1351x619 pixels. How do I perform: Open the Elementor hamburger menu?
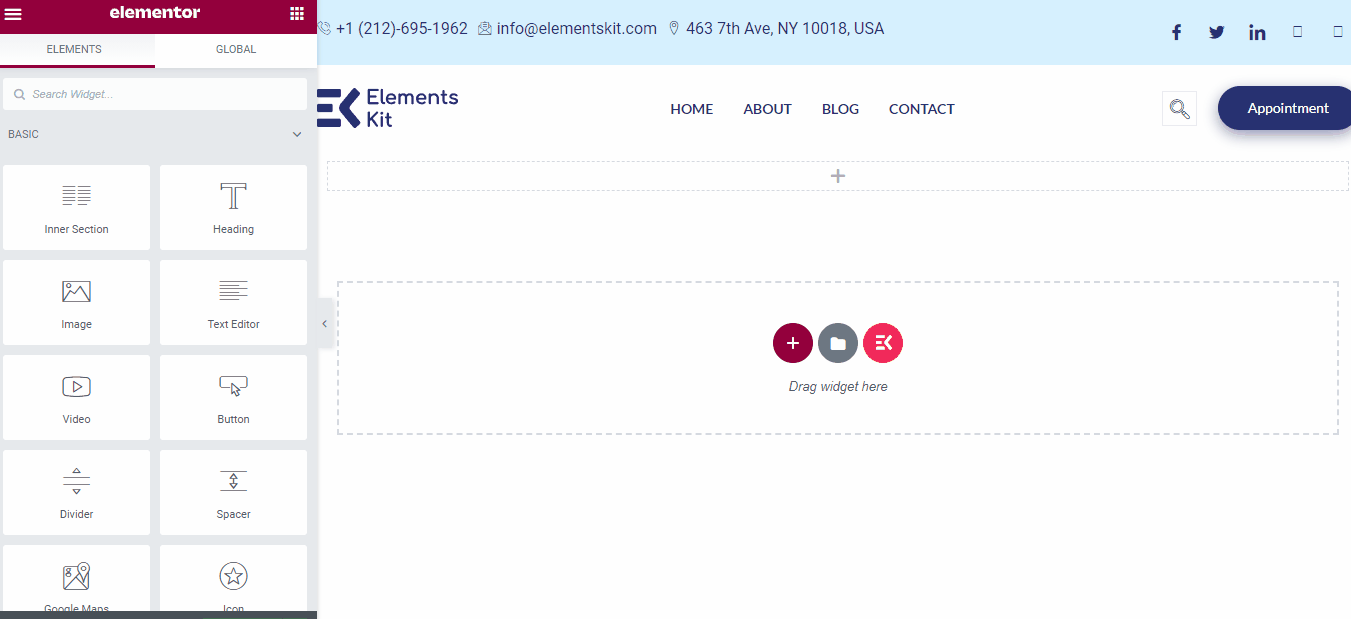[14, 13]
